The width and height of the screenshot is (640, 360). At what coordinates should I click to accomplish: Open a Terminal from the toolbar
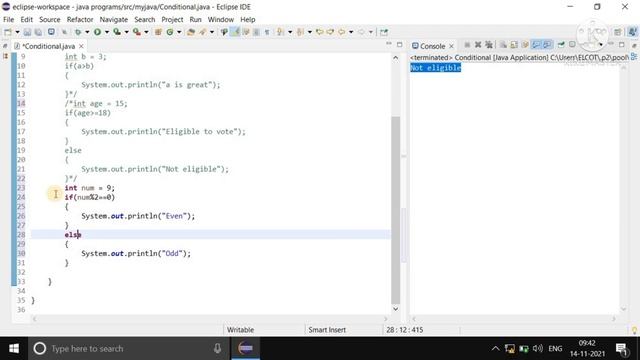[x=51, y=32]
